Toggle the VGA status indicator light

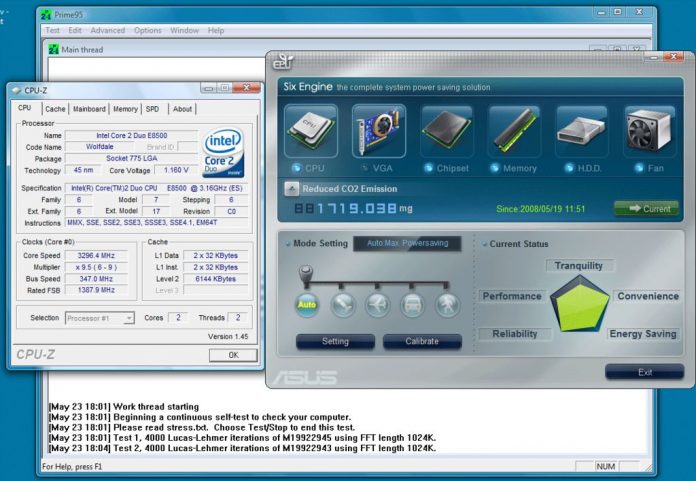coord(365,168)
